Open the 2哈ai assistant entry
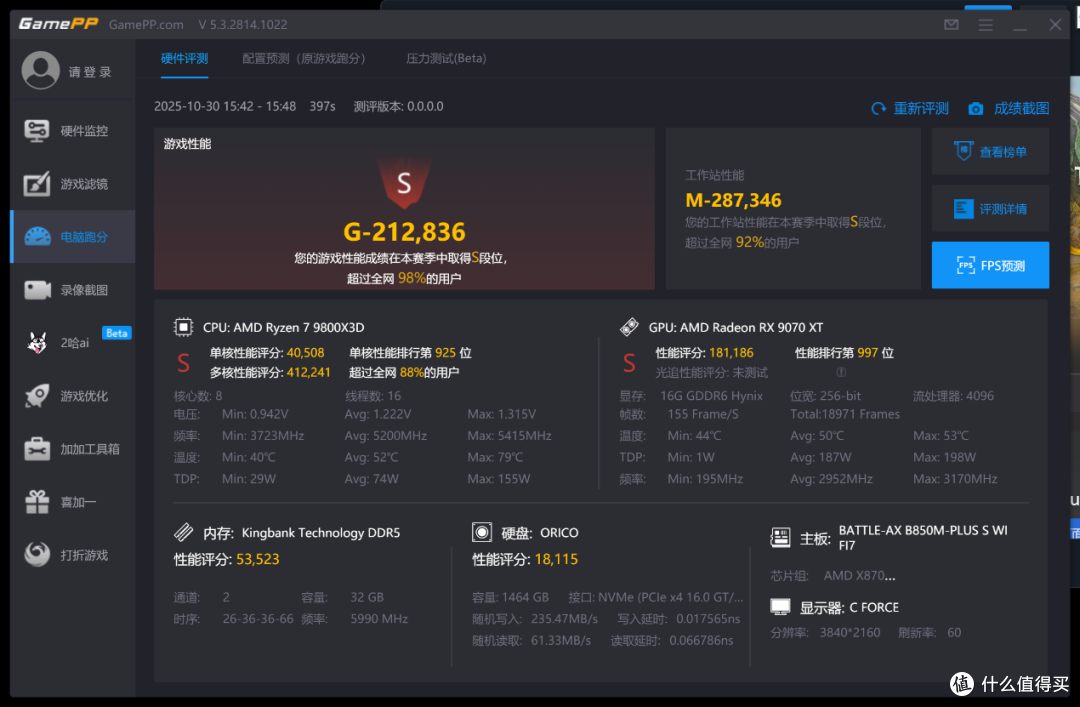 pyautogui.click(x=73, y=342)
